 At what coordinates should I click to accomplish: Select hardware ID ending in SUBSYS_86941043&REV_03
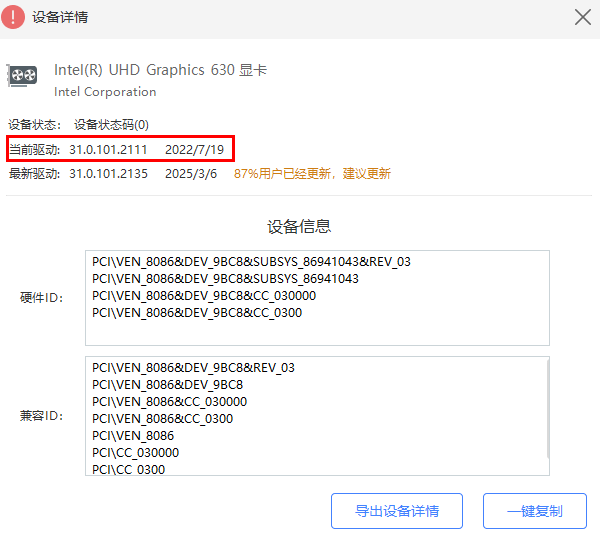click(x=251, y=262)
